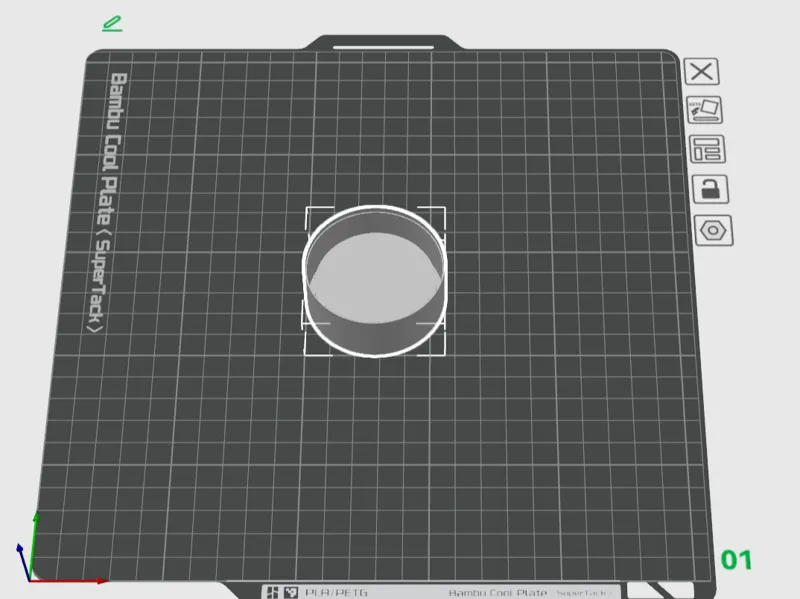Viewport: 800px width, 599px height.
Task: Remove plate using the X icon
Action: 702,71
